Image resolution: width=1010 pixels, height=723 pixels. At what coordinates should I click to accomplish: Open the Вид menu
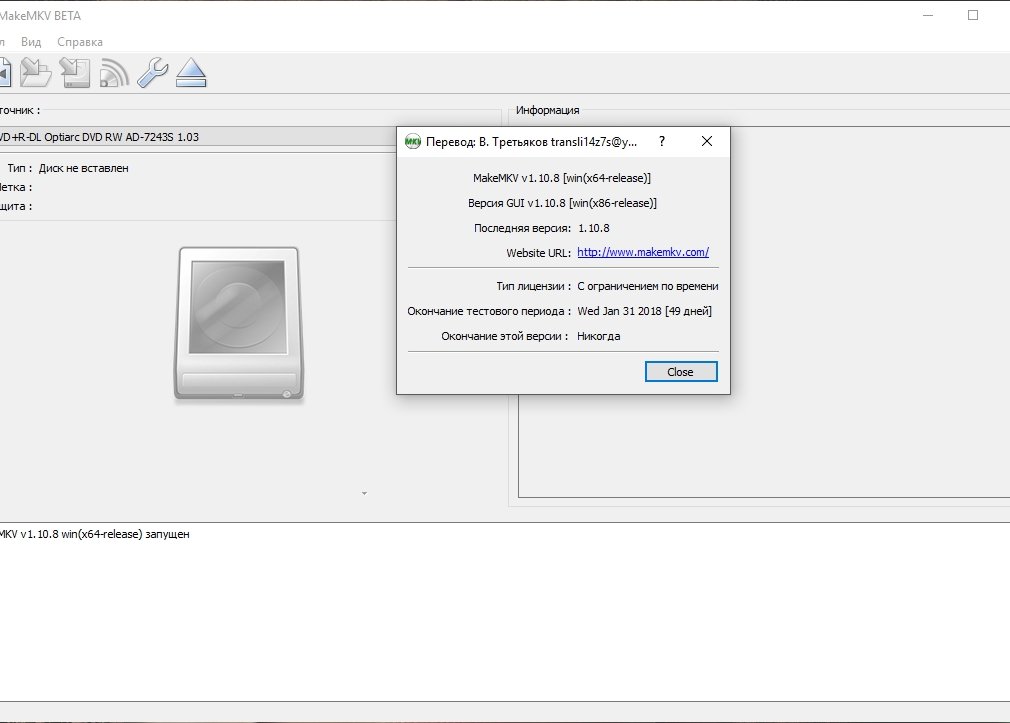coord(31,42)
